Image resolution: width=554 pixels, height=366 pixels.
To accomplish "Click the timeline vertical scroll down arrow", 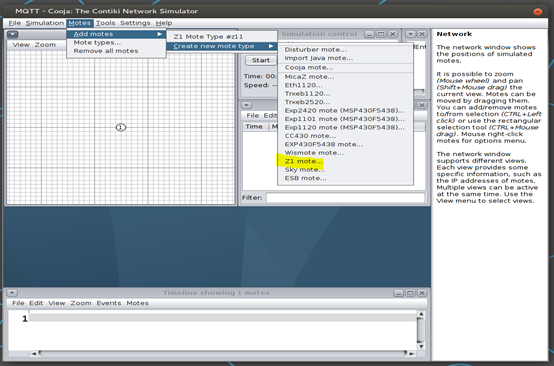I will point(421,347).
